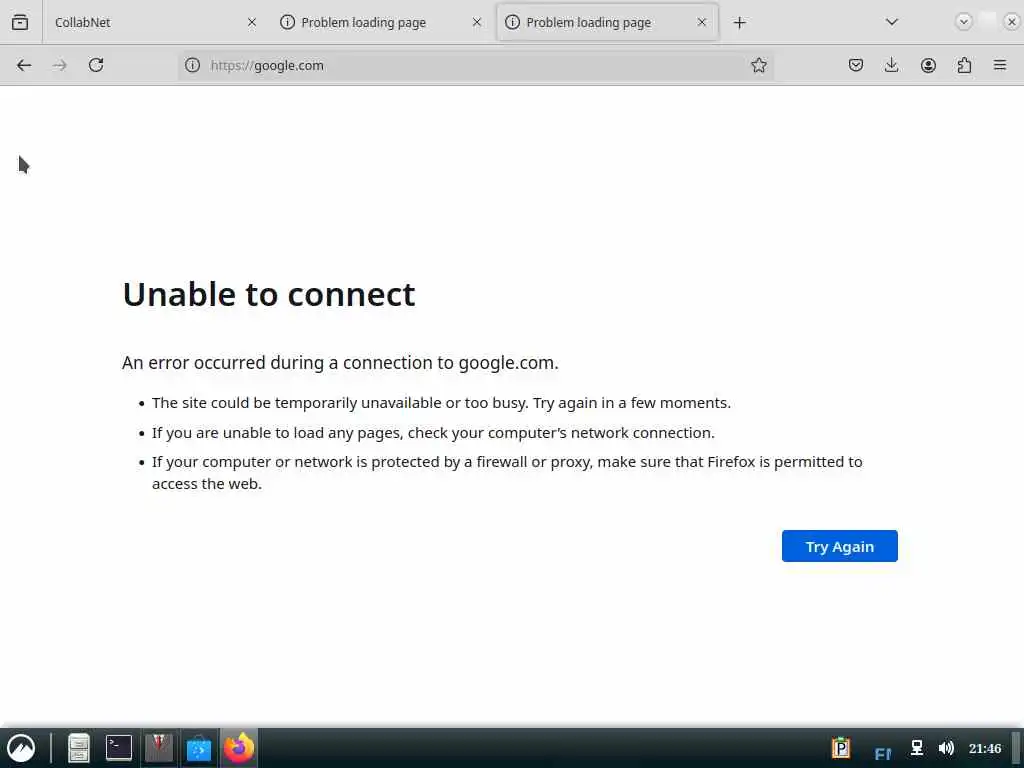1024x768 pixels.
Task: Switch to the CollabNet tab
Action: point(154,22)
